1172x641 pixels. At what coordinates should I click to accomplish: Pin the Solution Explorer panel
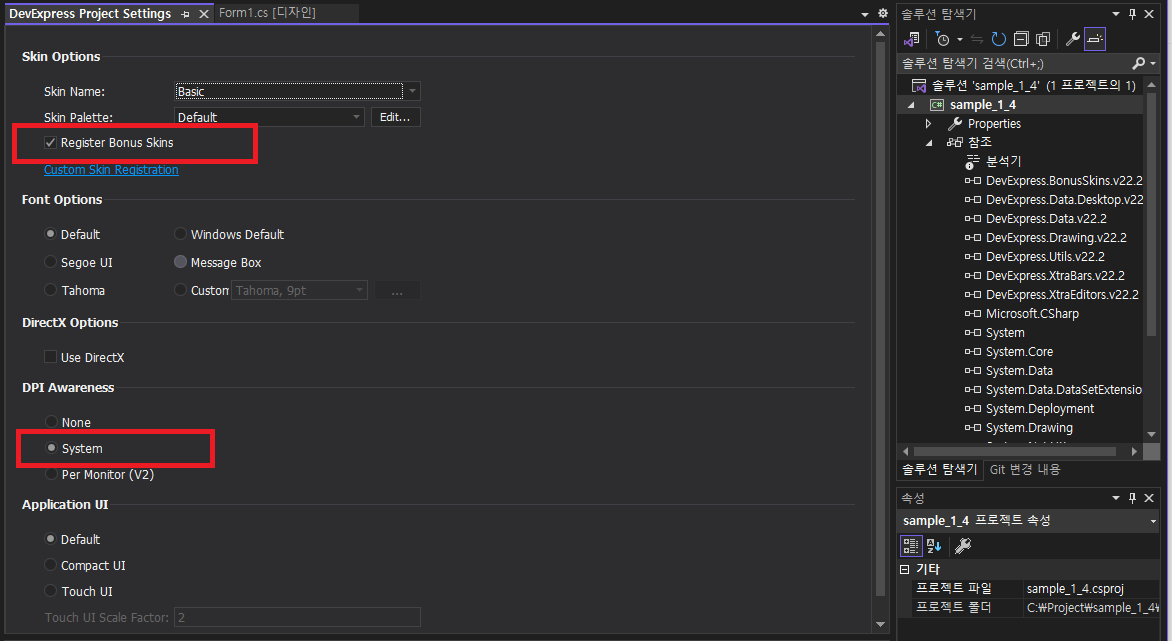(1132, 13)
